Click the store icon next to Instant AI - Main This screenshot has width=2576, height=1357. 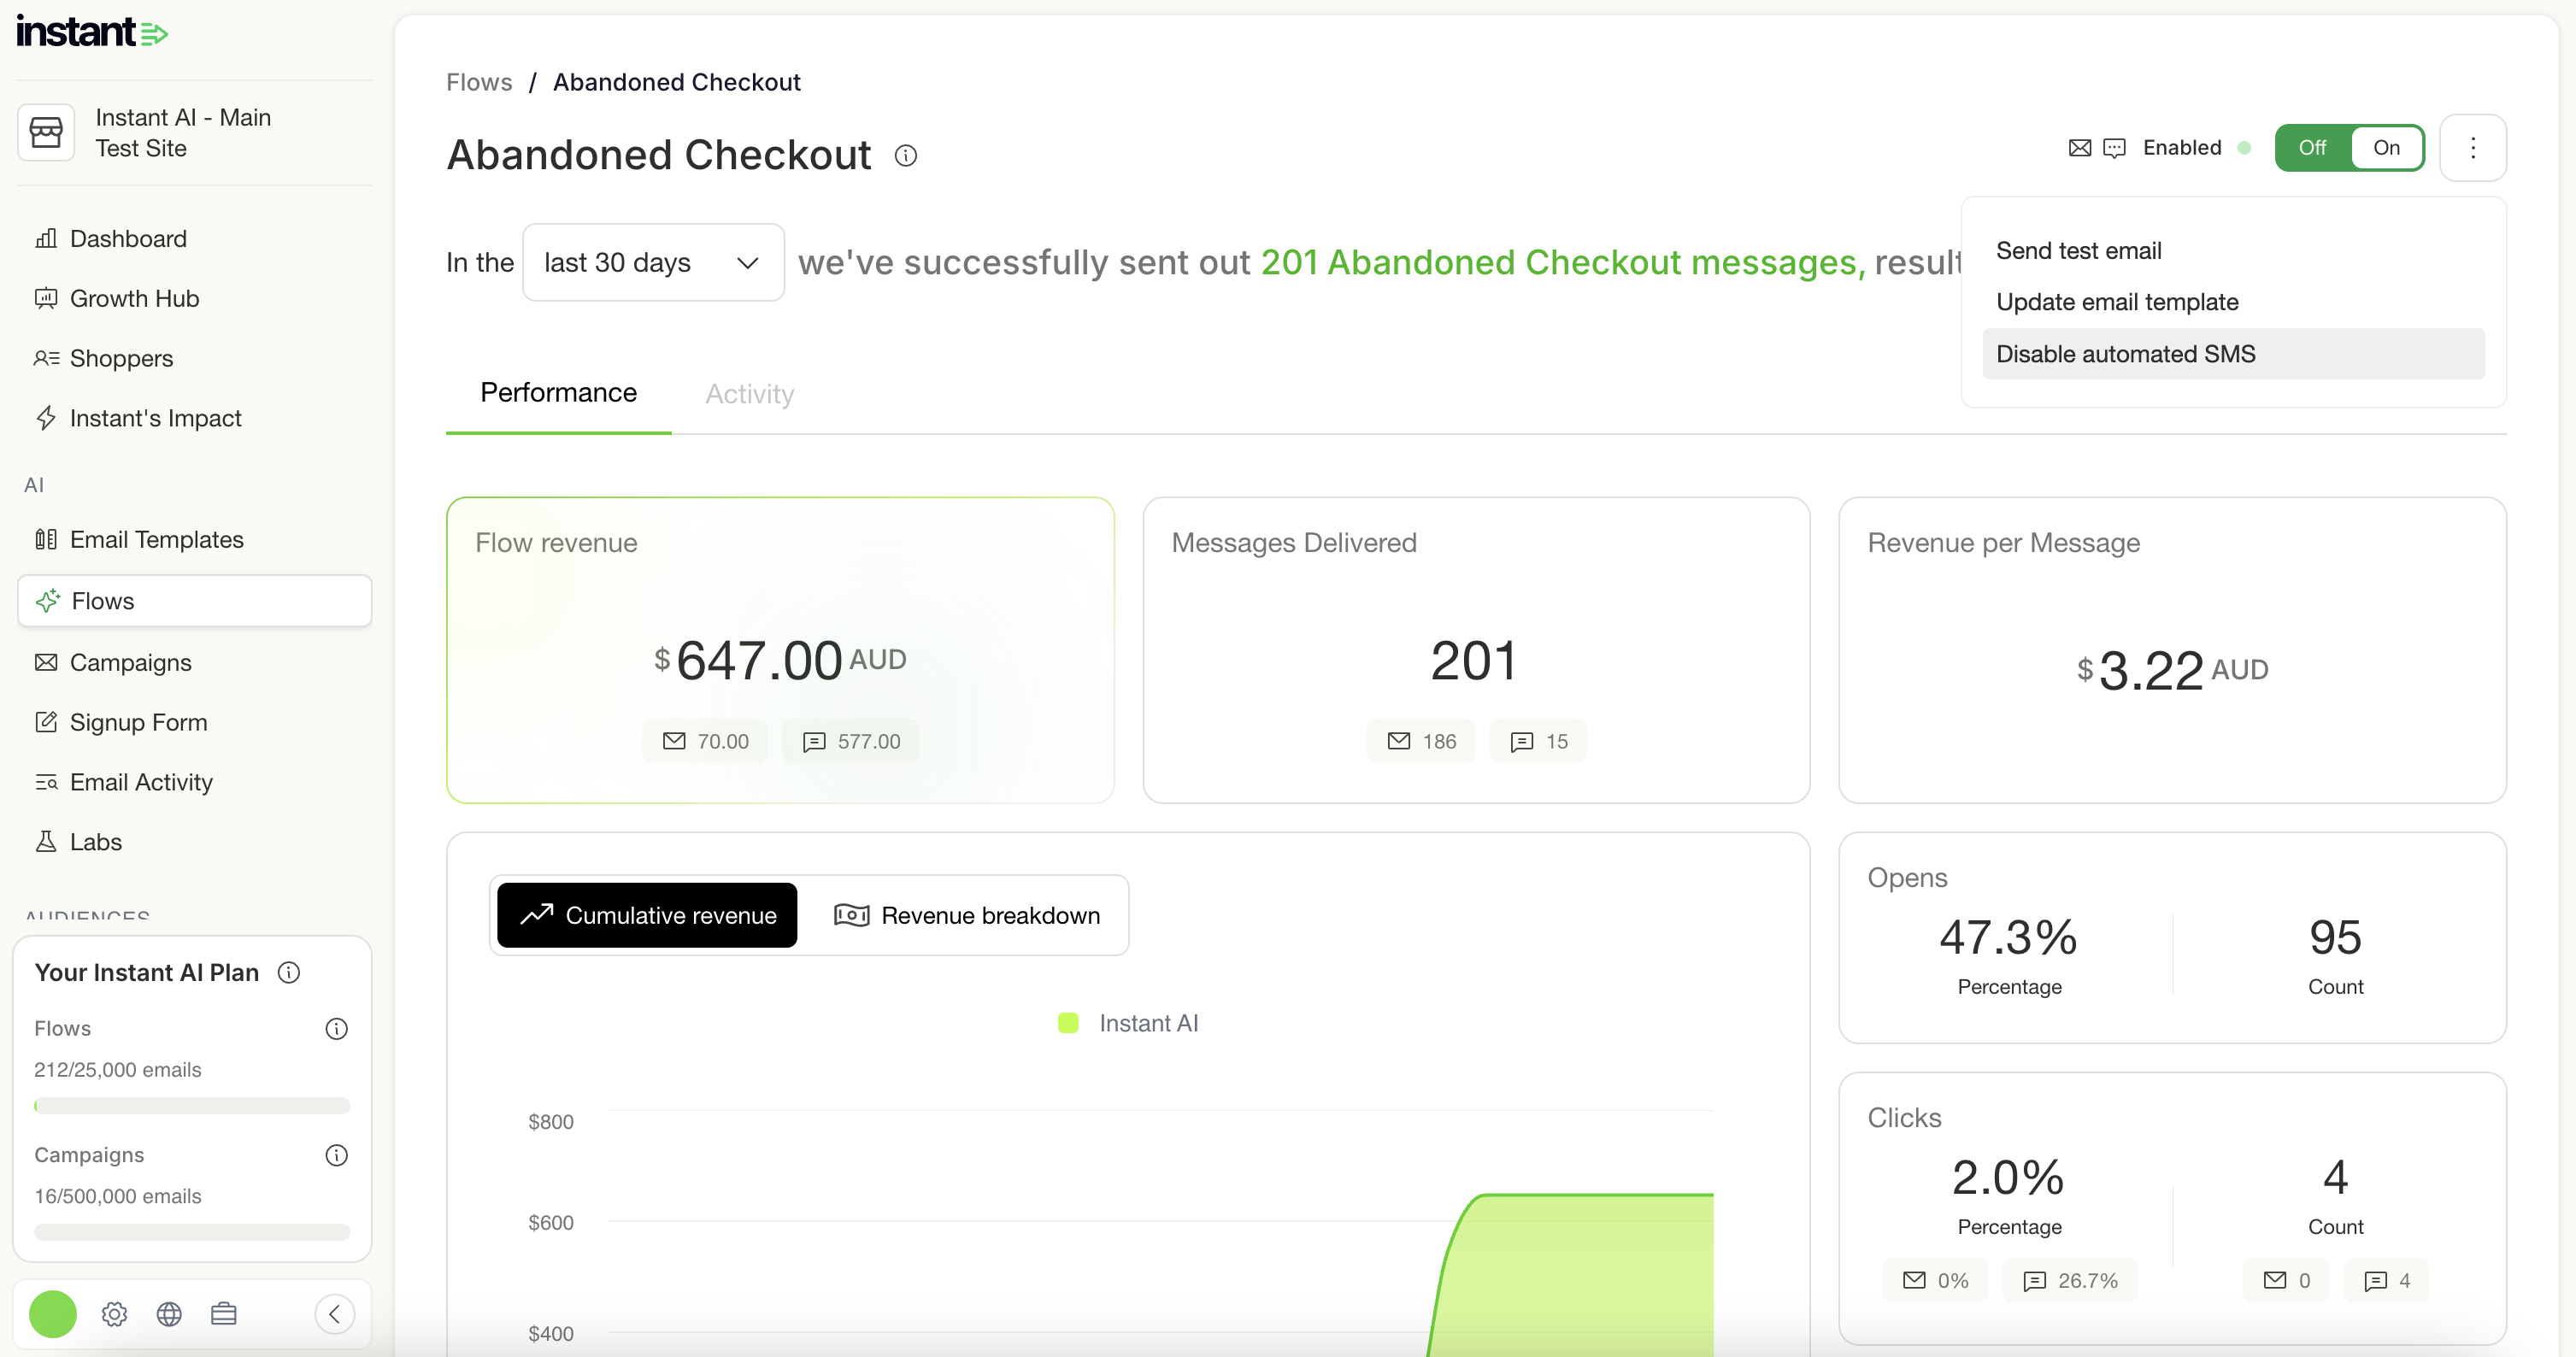pos(46,133)
